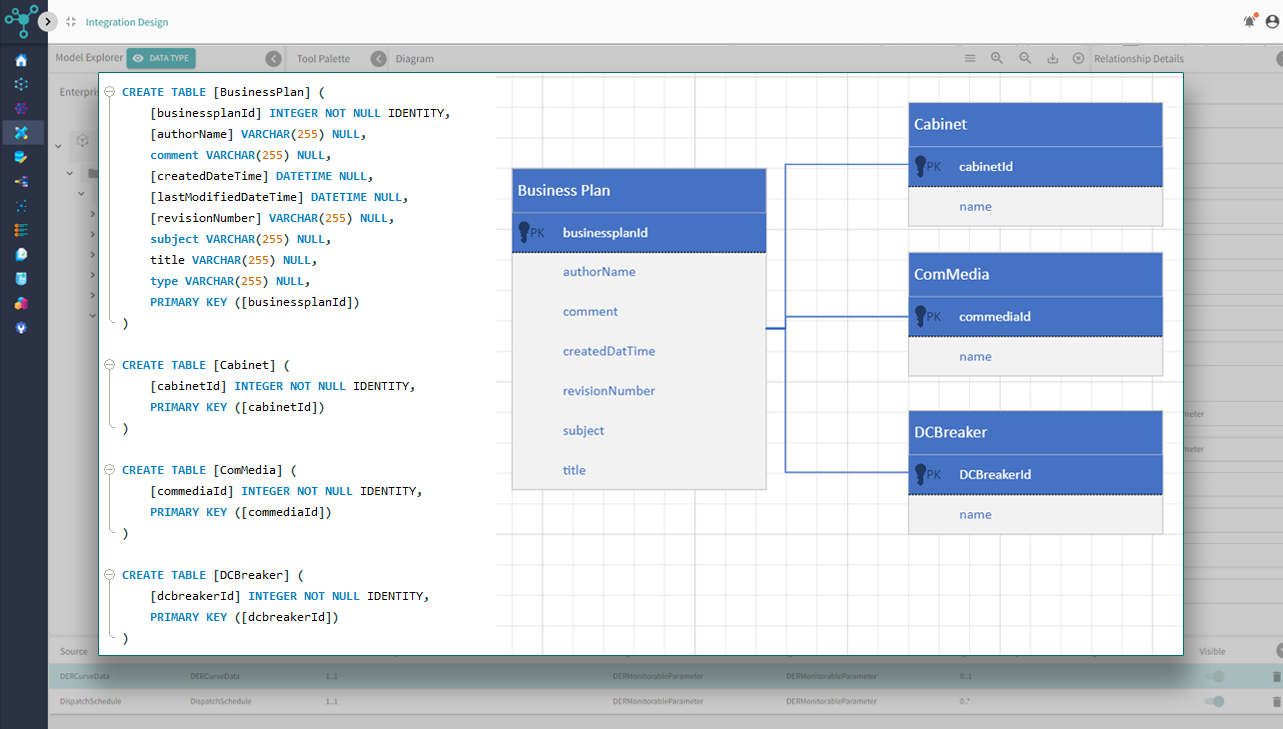Open the Home page from sidebar
The image size is (1283, 729).
[x=21, y=60]
